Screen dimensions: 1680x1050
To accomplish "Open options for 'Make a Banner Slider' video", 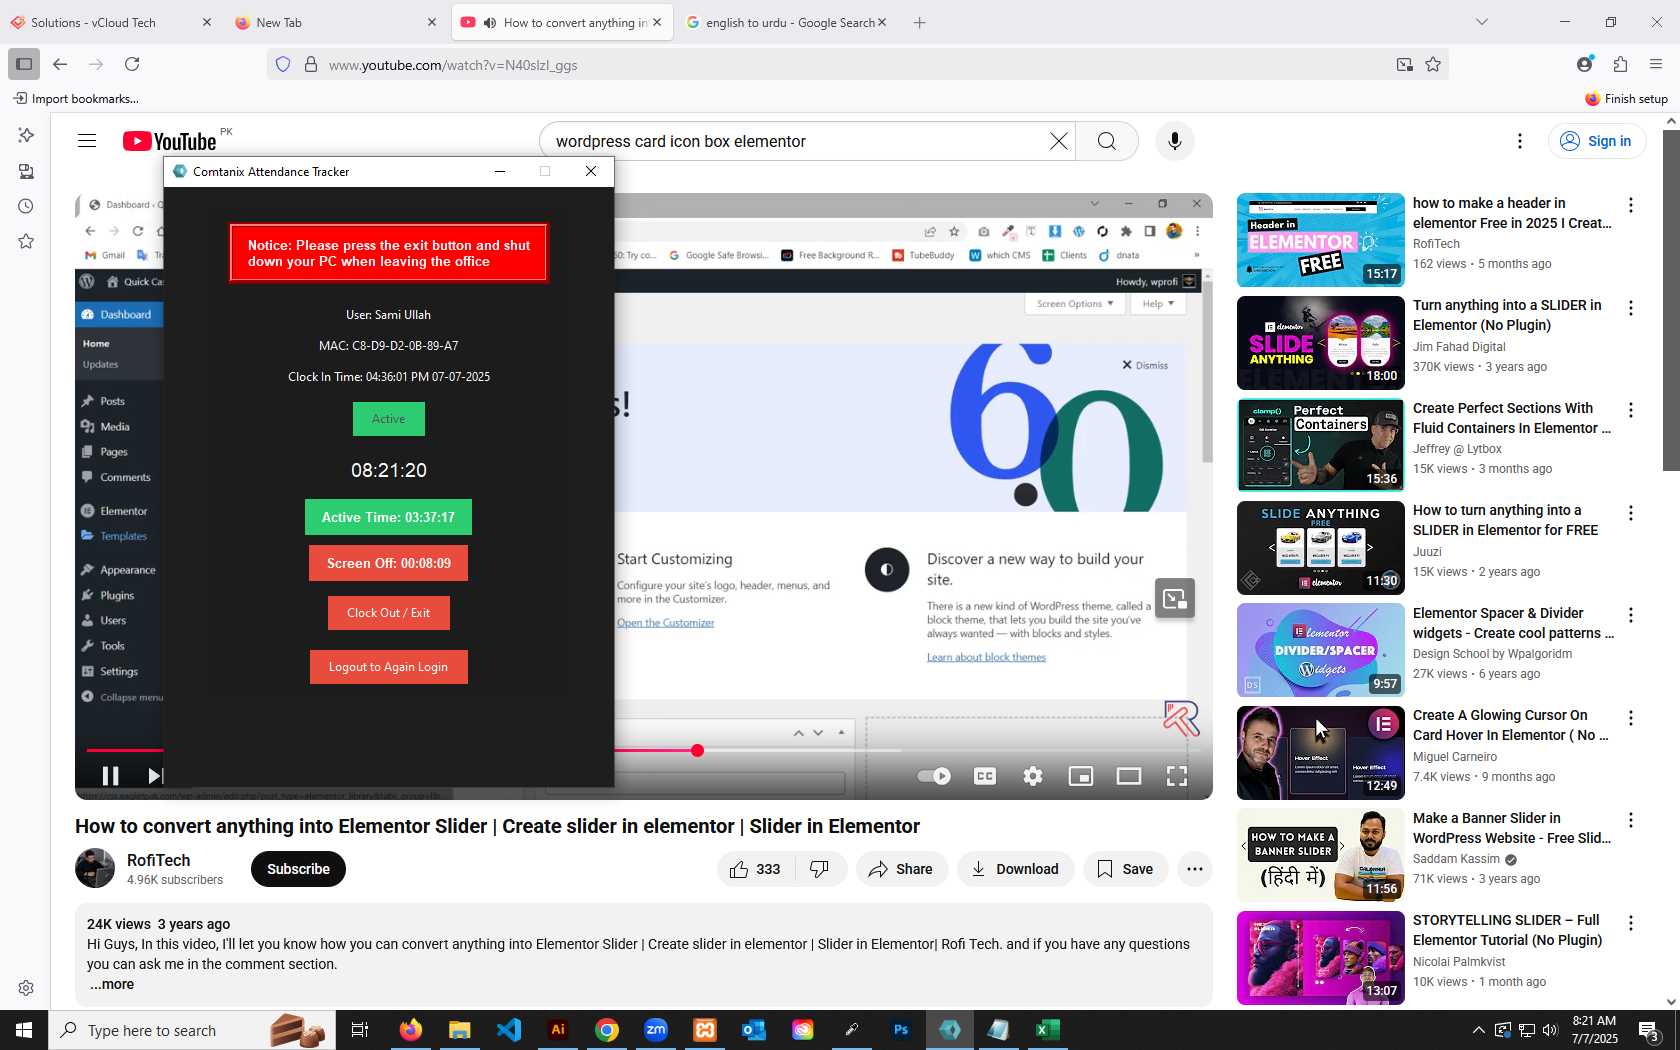I will (1631, 820).
